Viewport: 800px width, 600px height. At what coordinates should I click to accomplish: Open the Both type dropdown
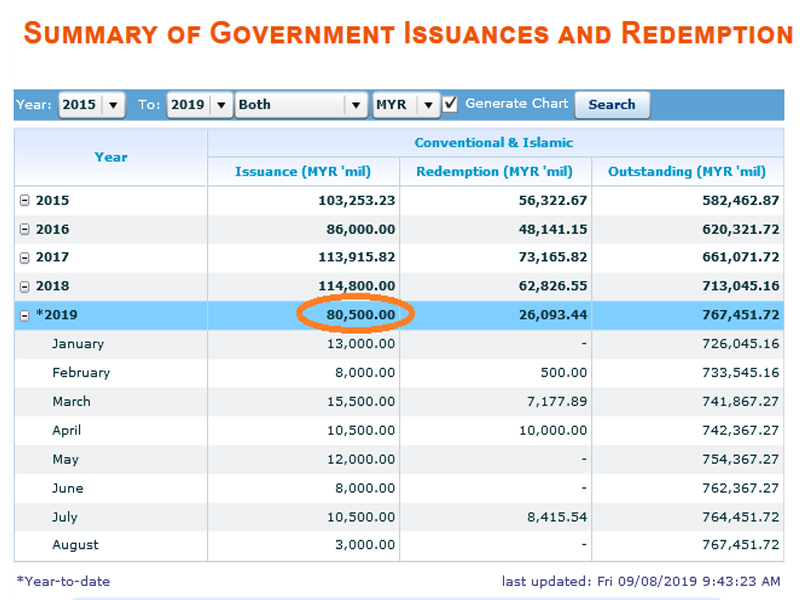356,105
